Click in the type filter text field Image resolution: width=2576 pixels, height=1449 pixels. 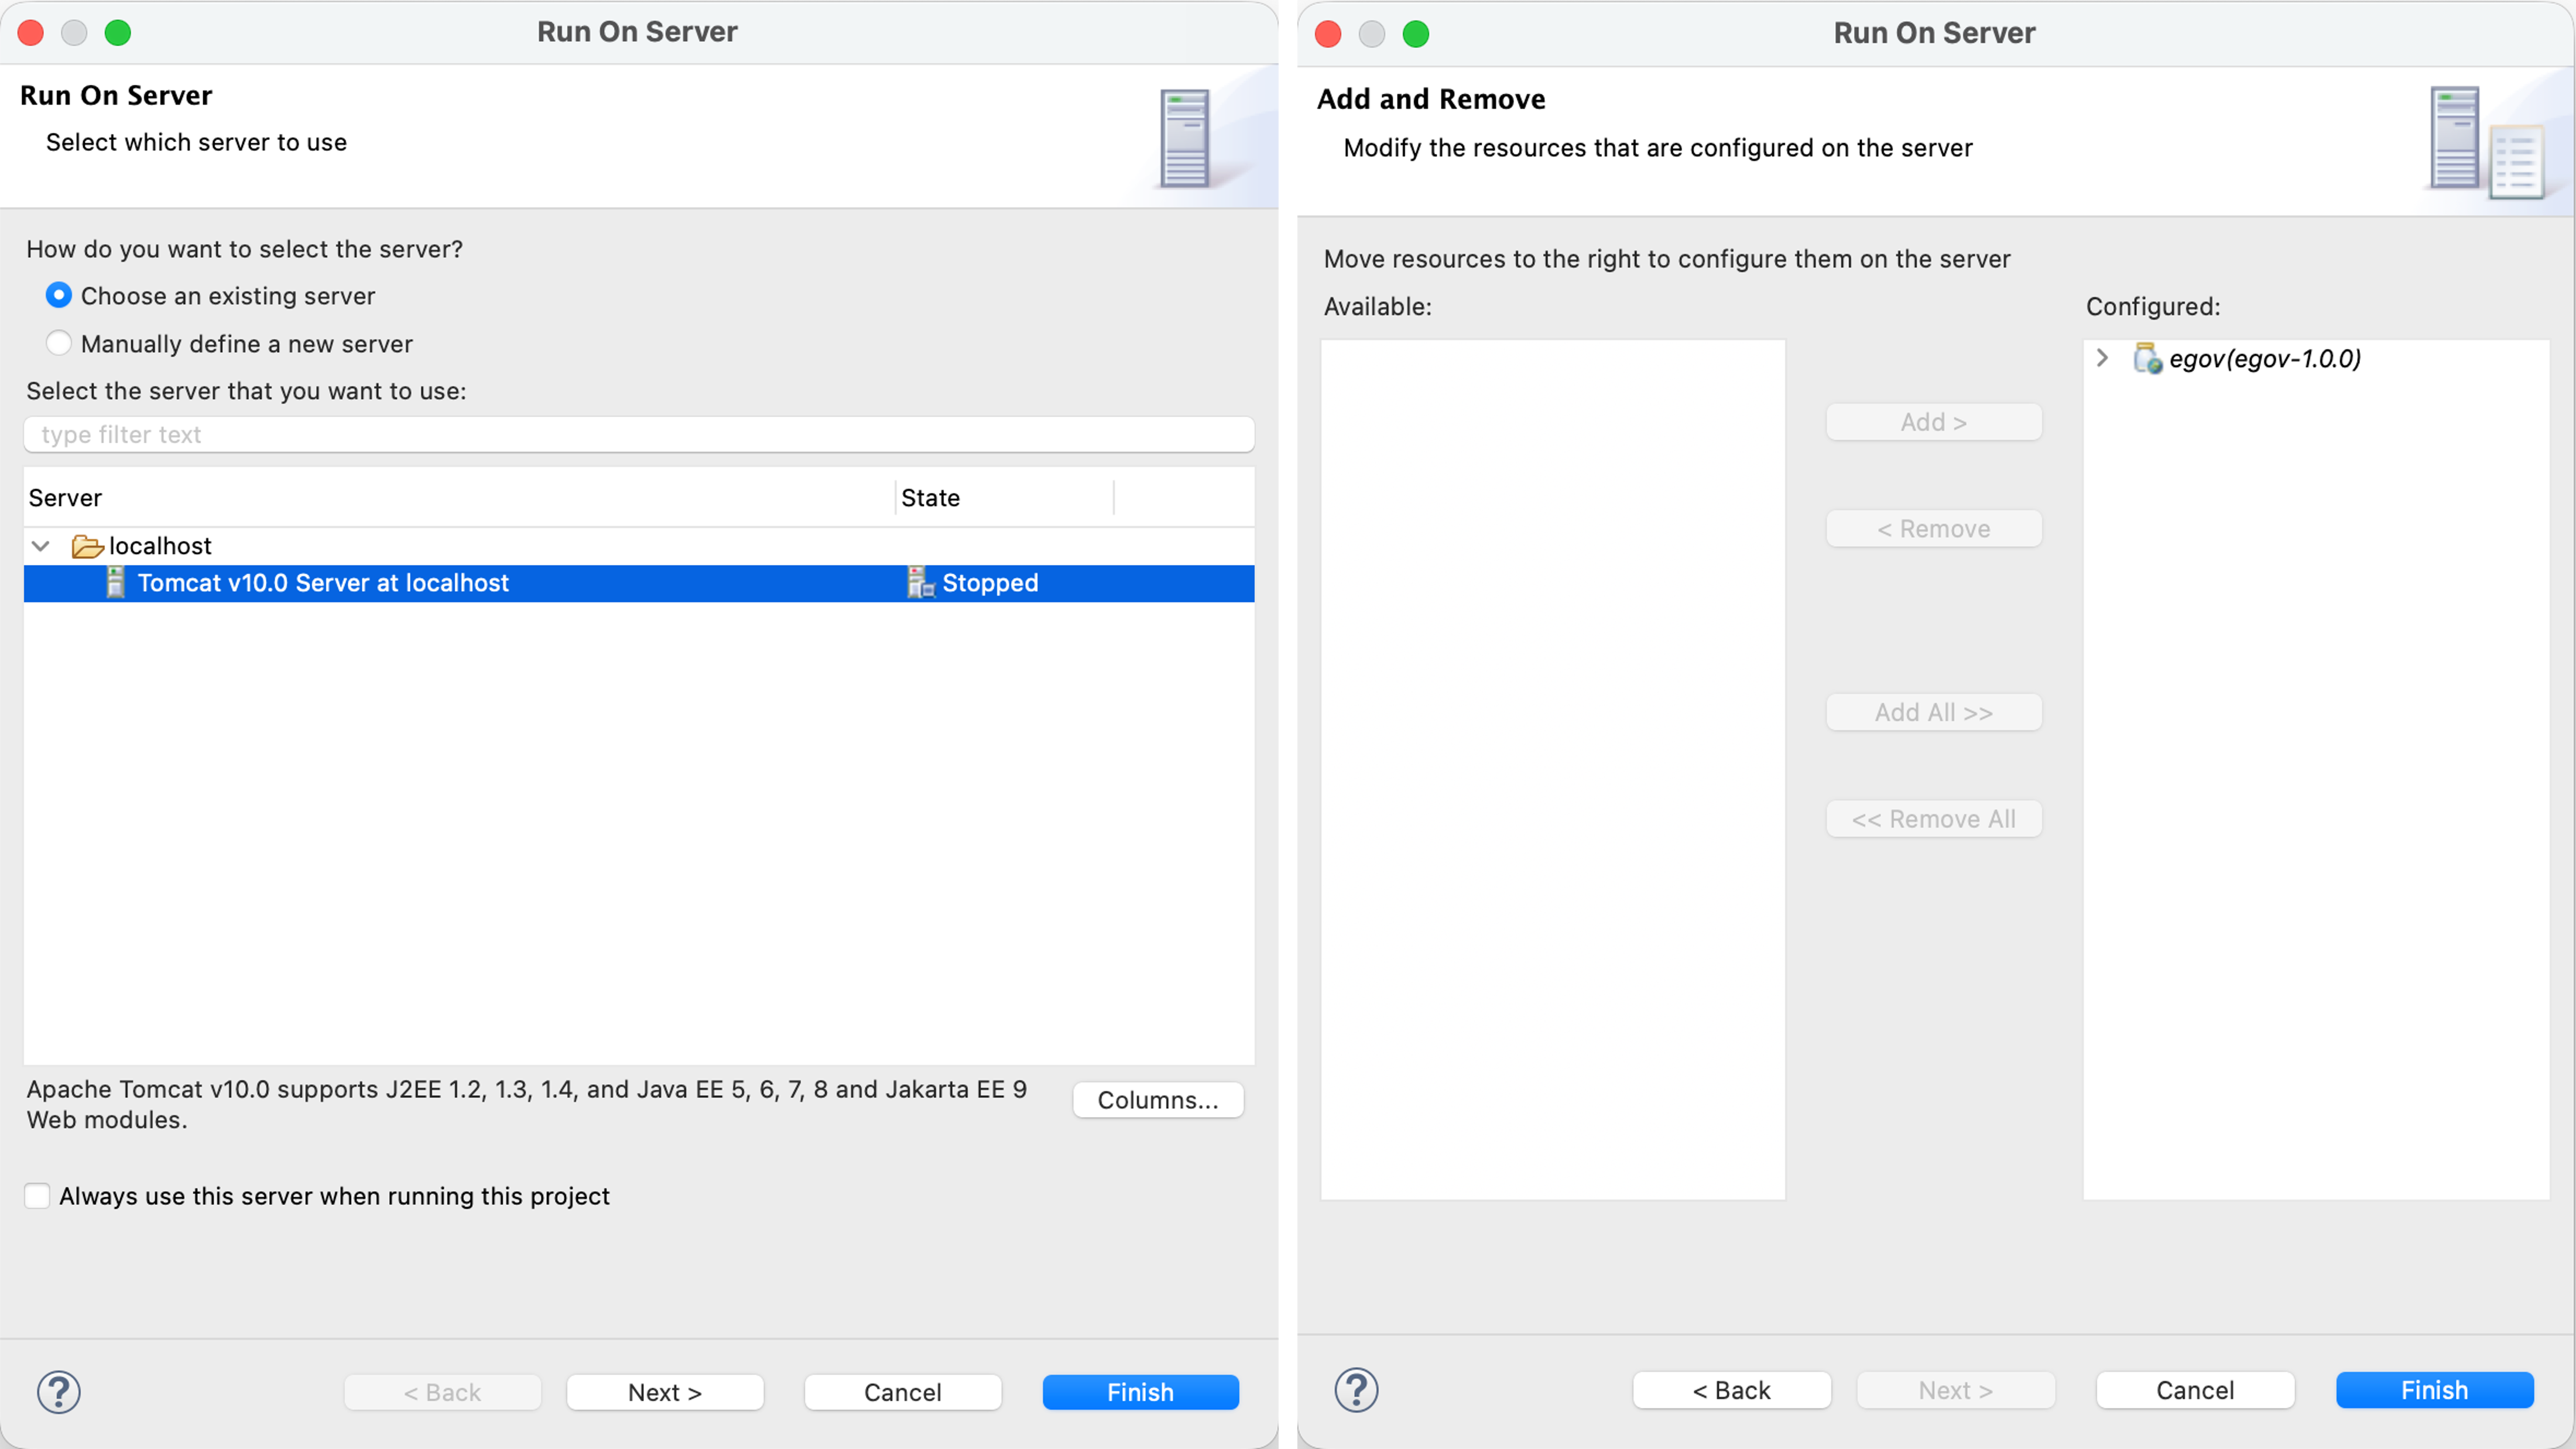638,434
